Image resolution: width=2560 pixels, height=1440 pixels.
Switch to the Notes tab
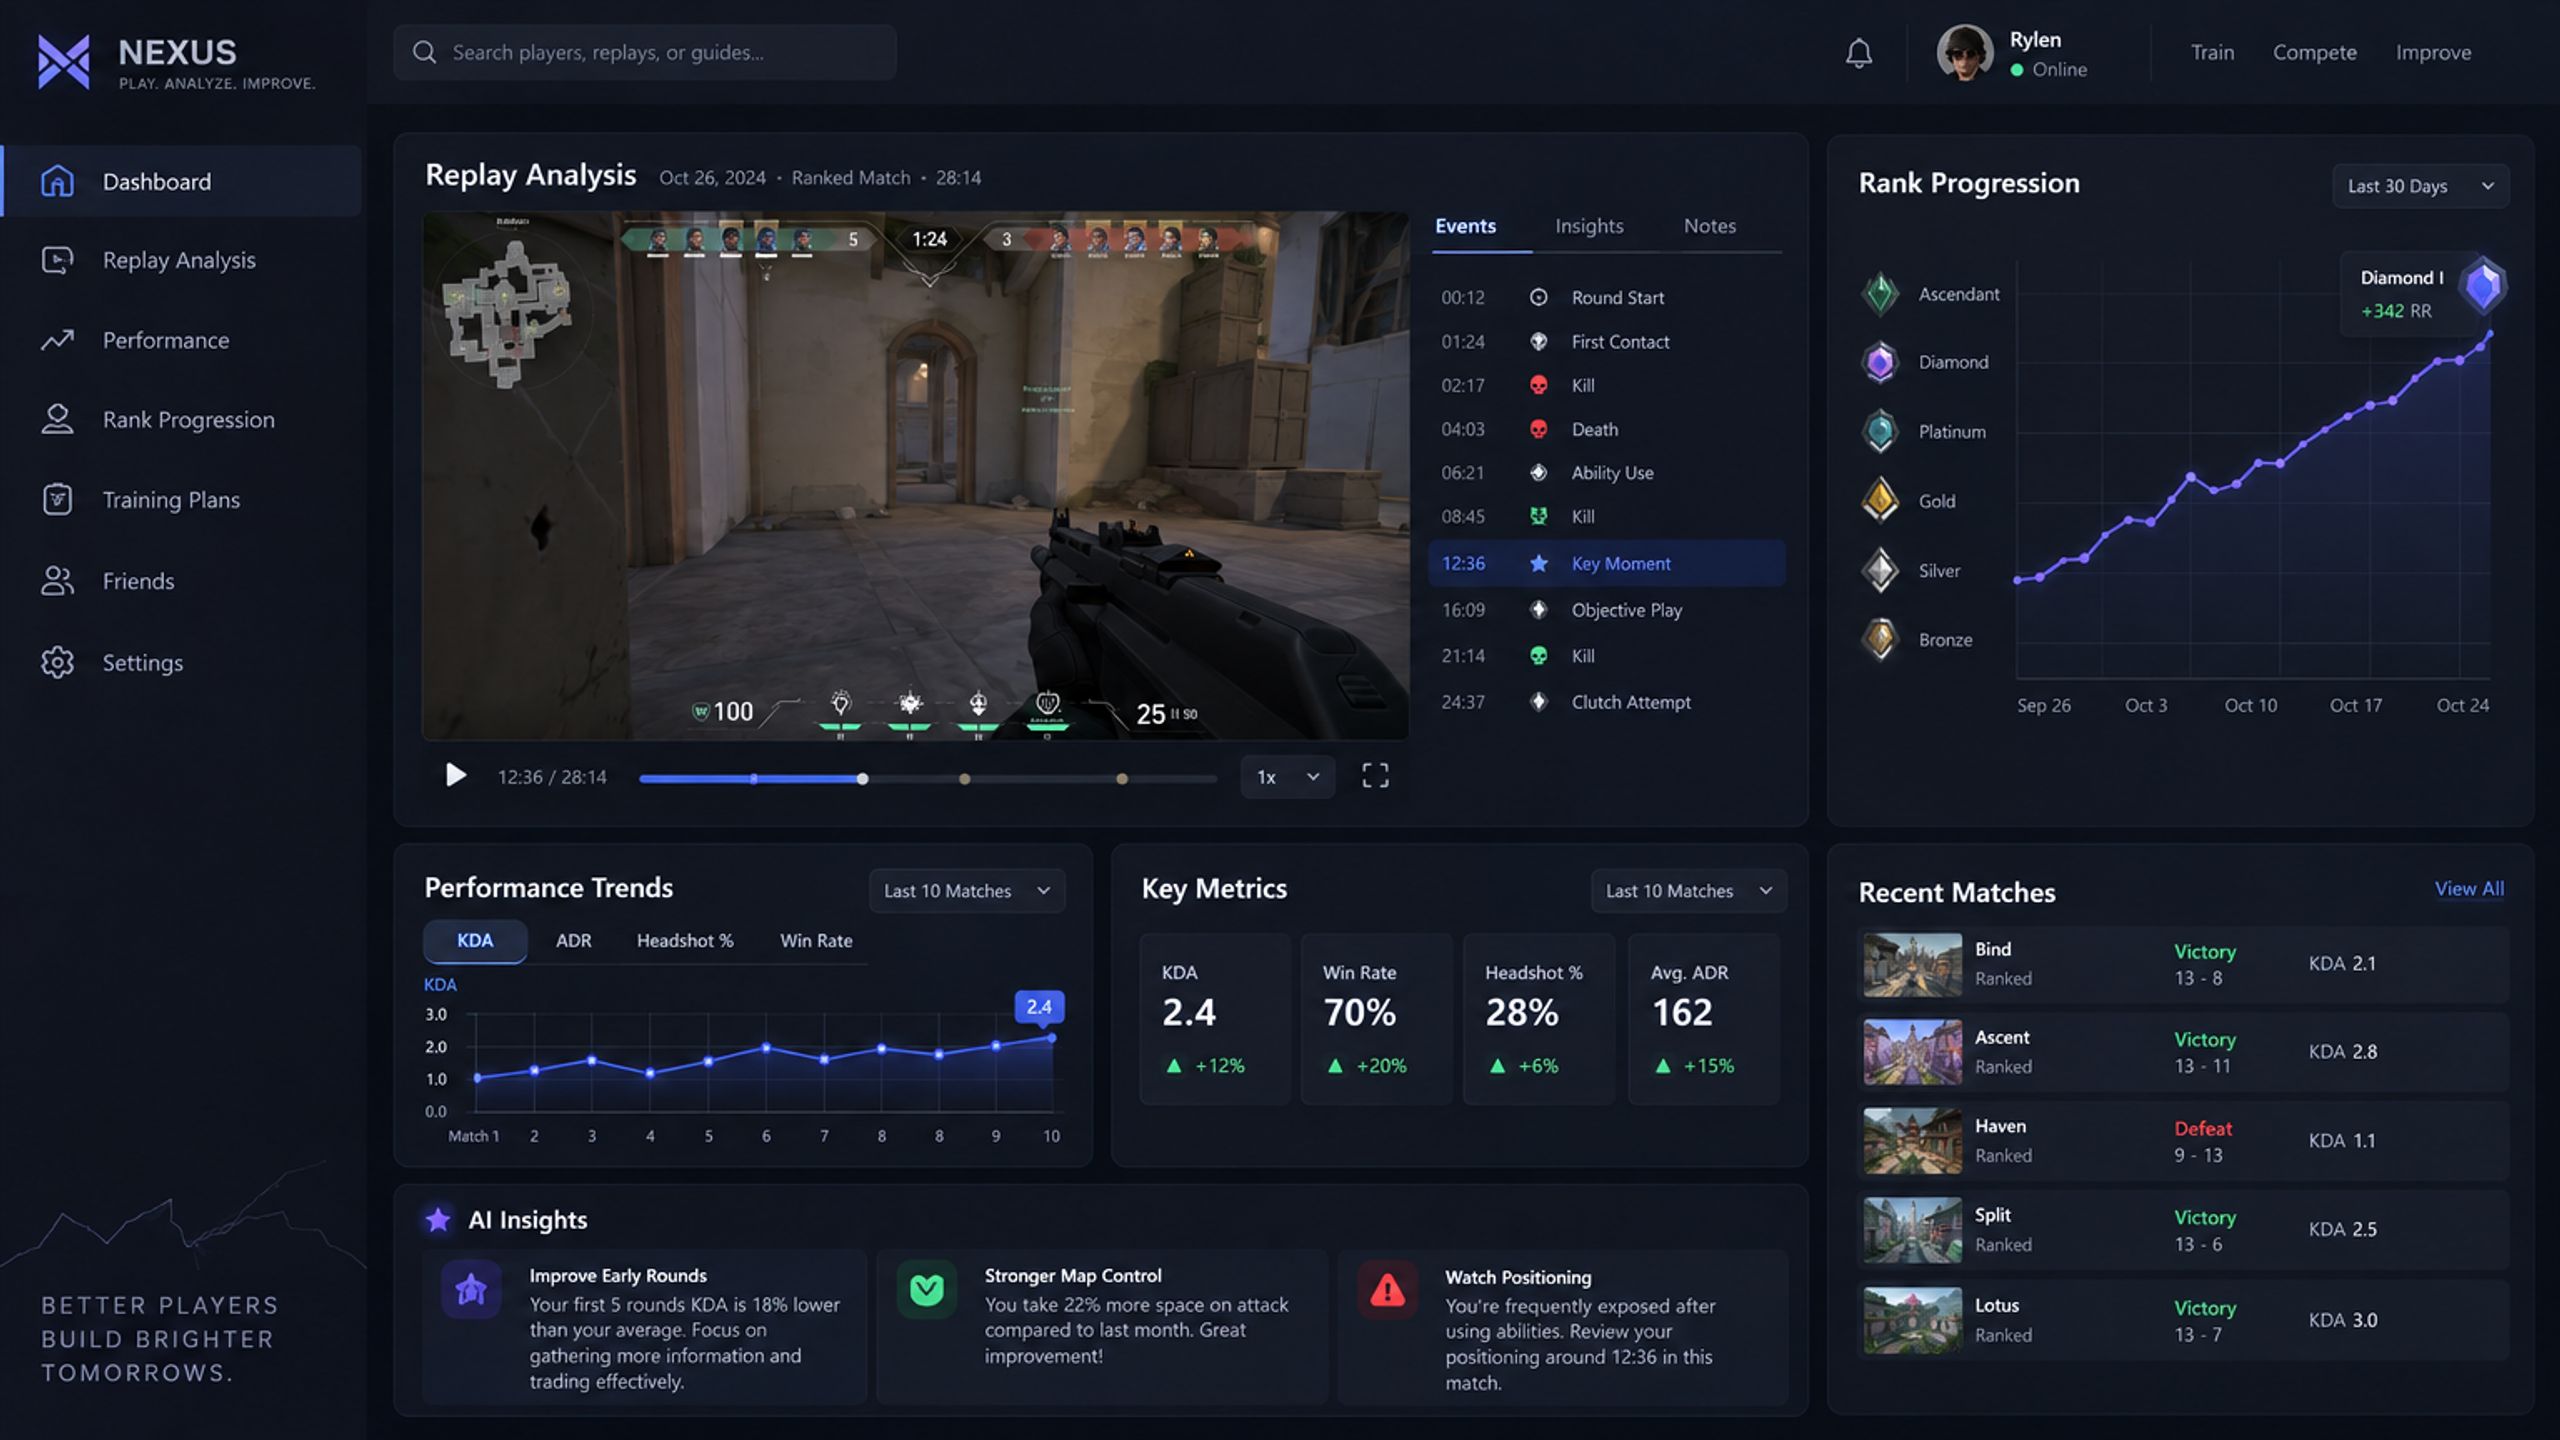pos(1709,226)
